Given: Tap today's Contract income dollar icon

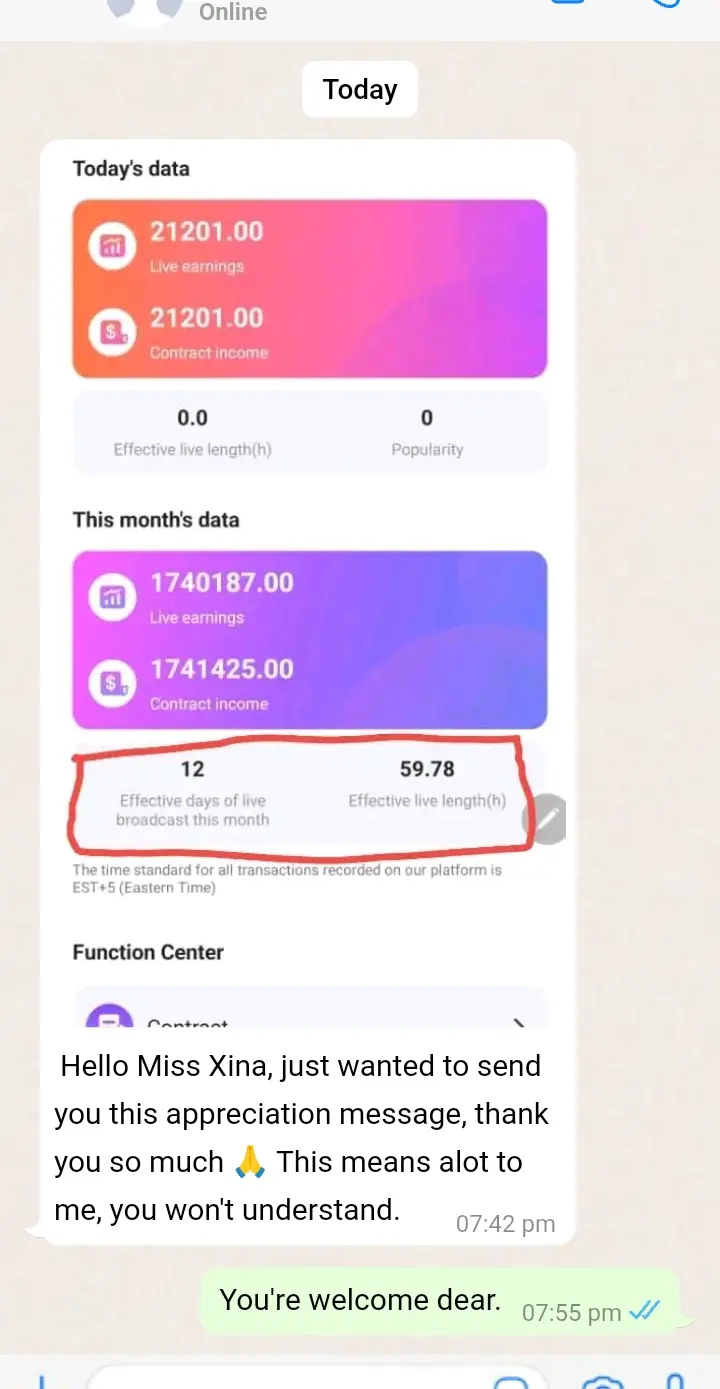Looking at the screenshot, I should (x=113, y=333).
